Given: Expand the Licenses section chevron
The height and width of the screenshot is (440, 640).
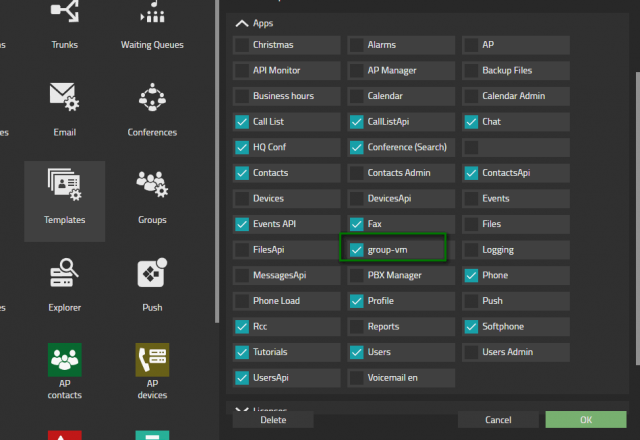Looking at the screenshot, I should coord(242,409).
